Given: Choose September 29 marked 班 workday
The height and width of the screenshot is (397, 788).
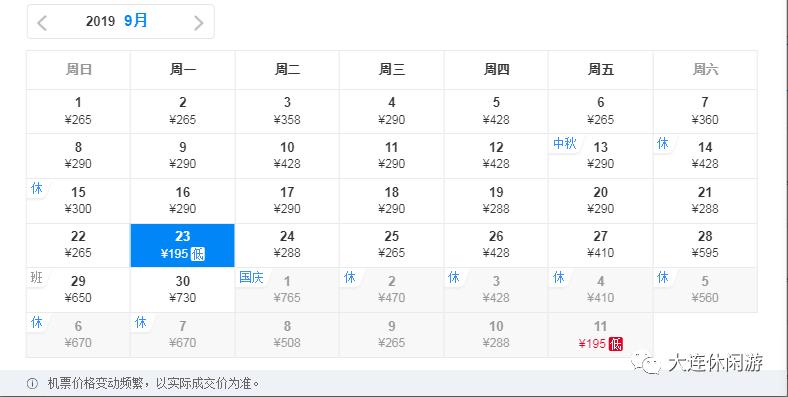Looking at the screenshot, I should coord(78,290).
